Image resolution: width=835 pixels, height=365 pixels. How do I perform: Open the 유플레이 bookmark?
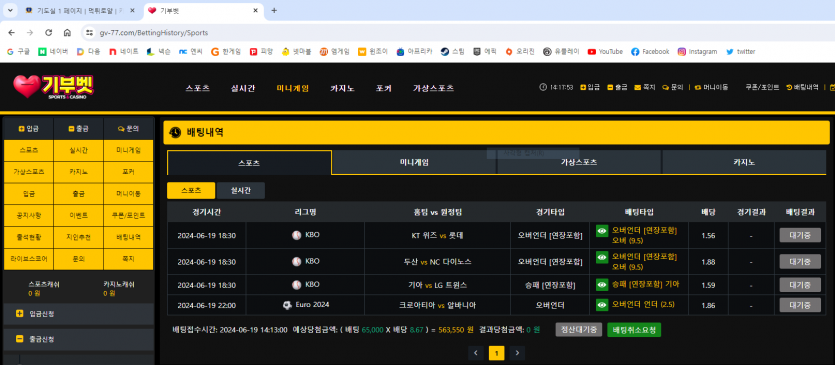click(x=561, y=52)
